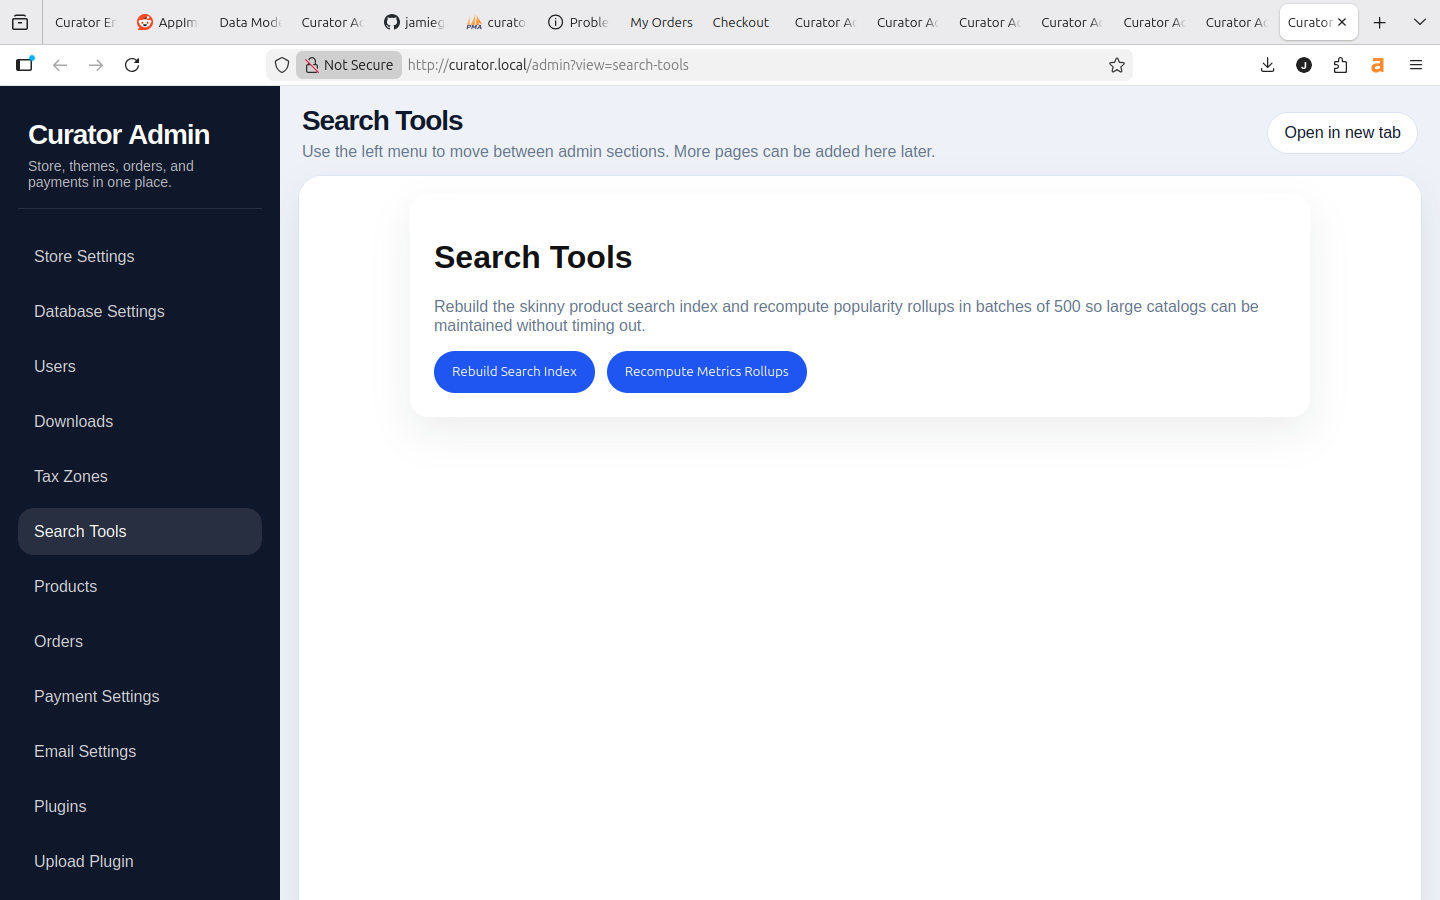Open the extensions puzzle icon
This screenshot has width=1440, height=900.
click(1340, 65)
